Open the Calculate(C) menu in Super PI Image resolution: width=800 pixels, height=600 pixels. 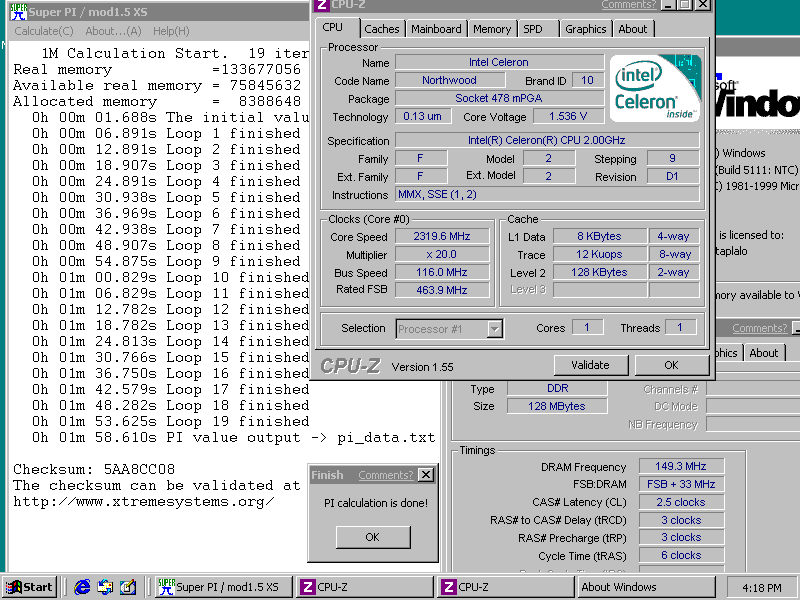44,31
